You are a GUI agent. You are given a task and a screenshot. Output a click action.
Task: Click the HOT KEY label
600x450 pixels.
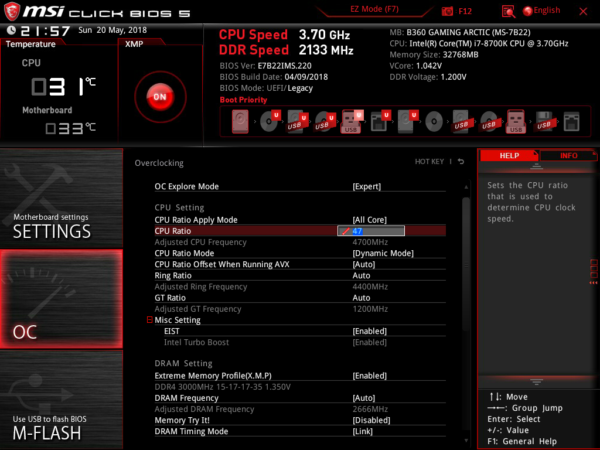click(x=429, y=161)
